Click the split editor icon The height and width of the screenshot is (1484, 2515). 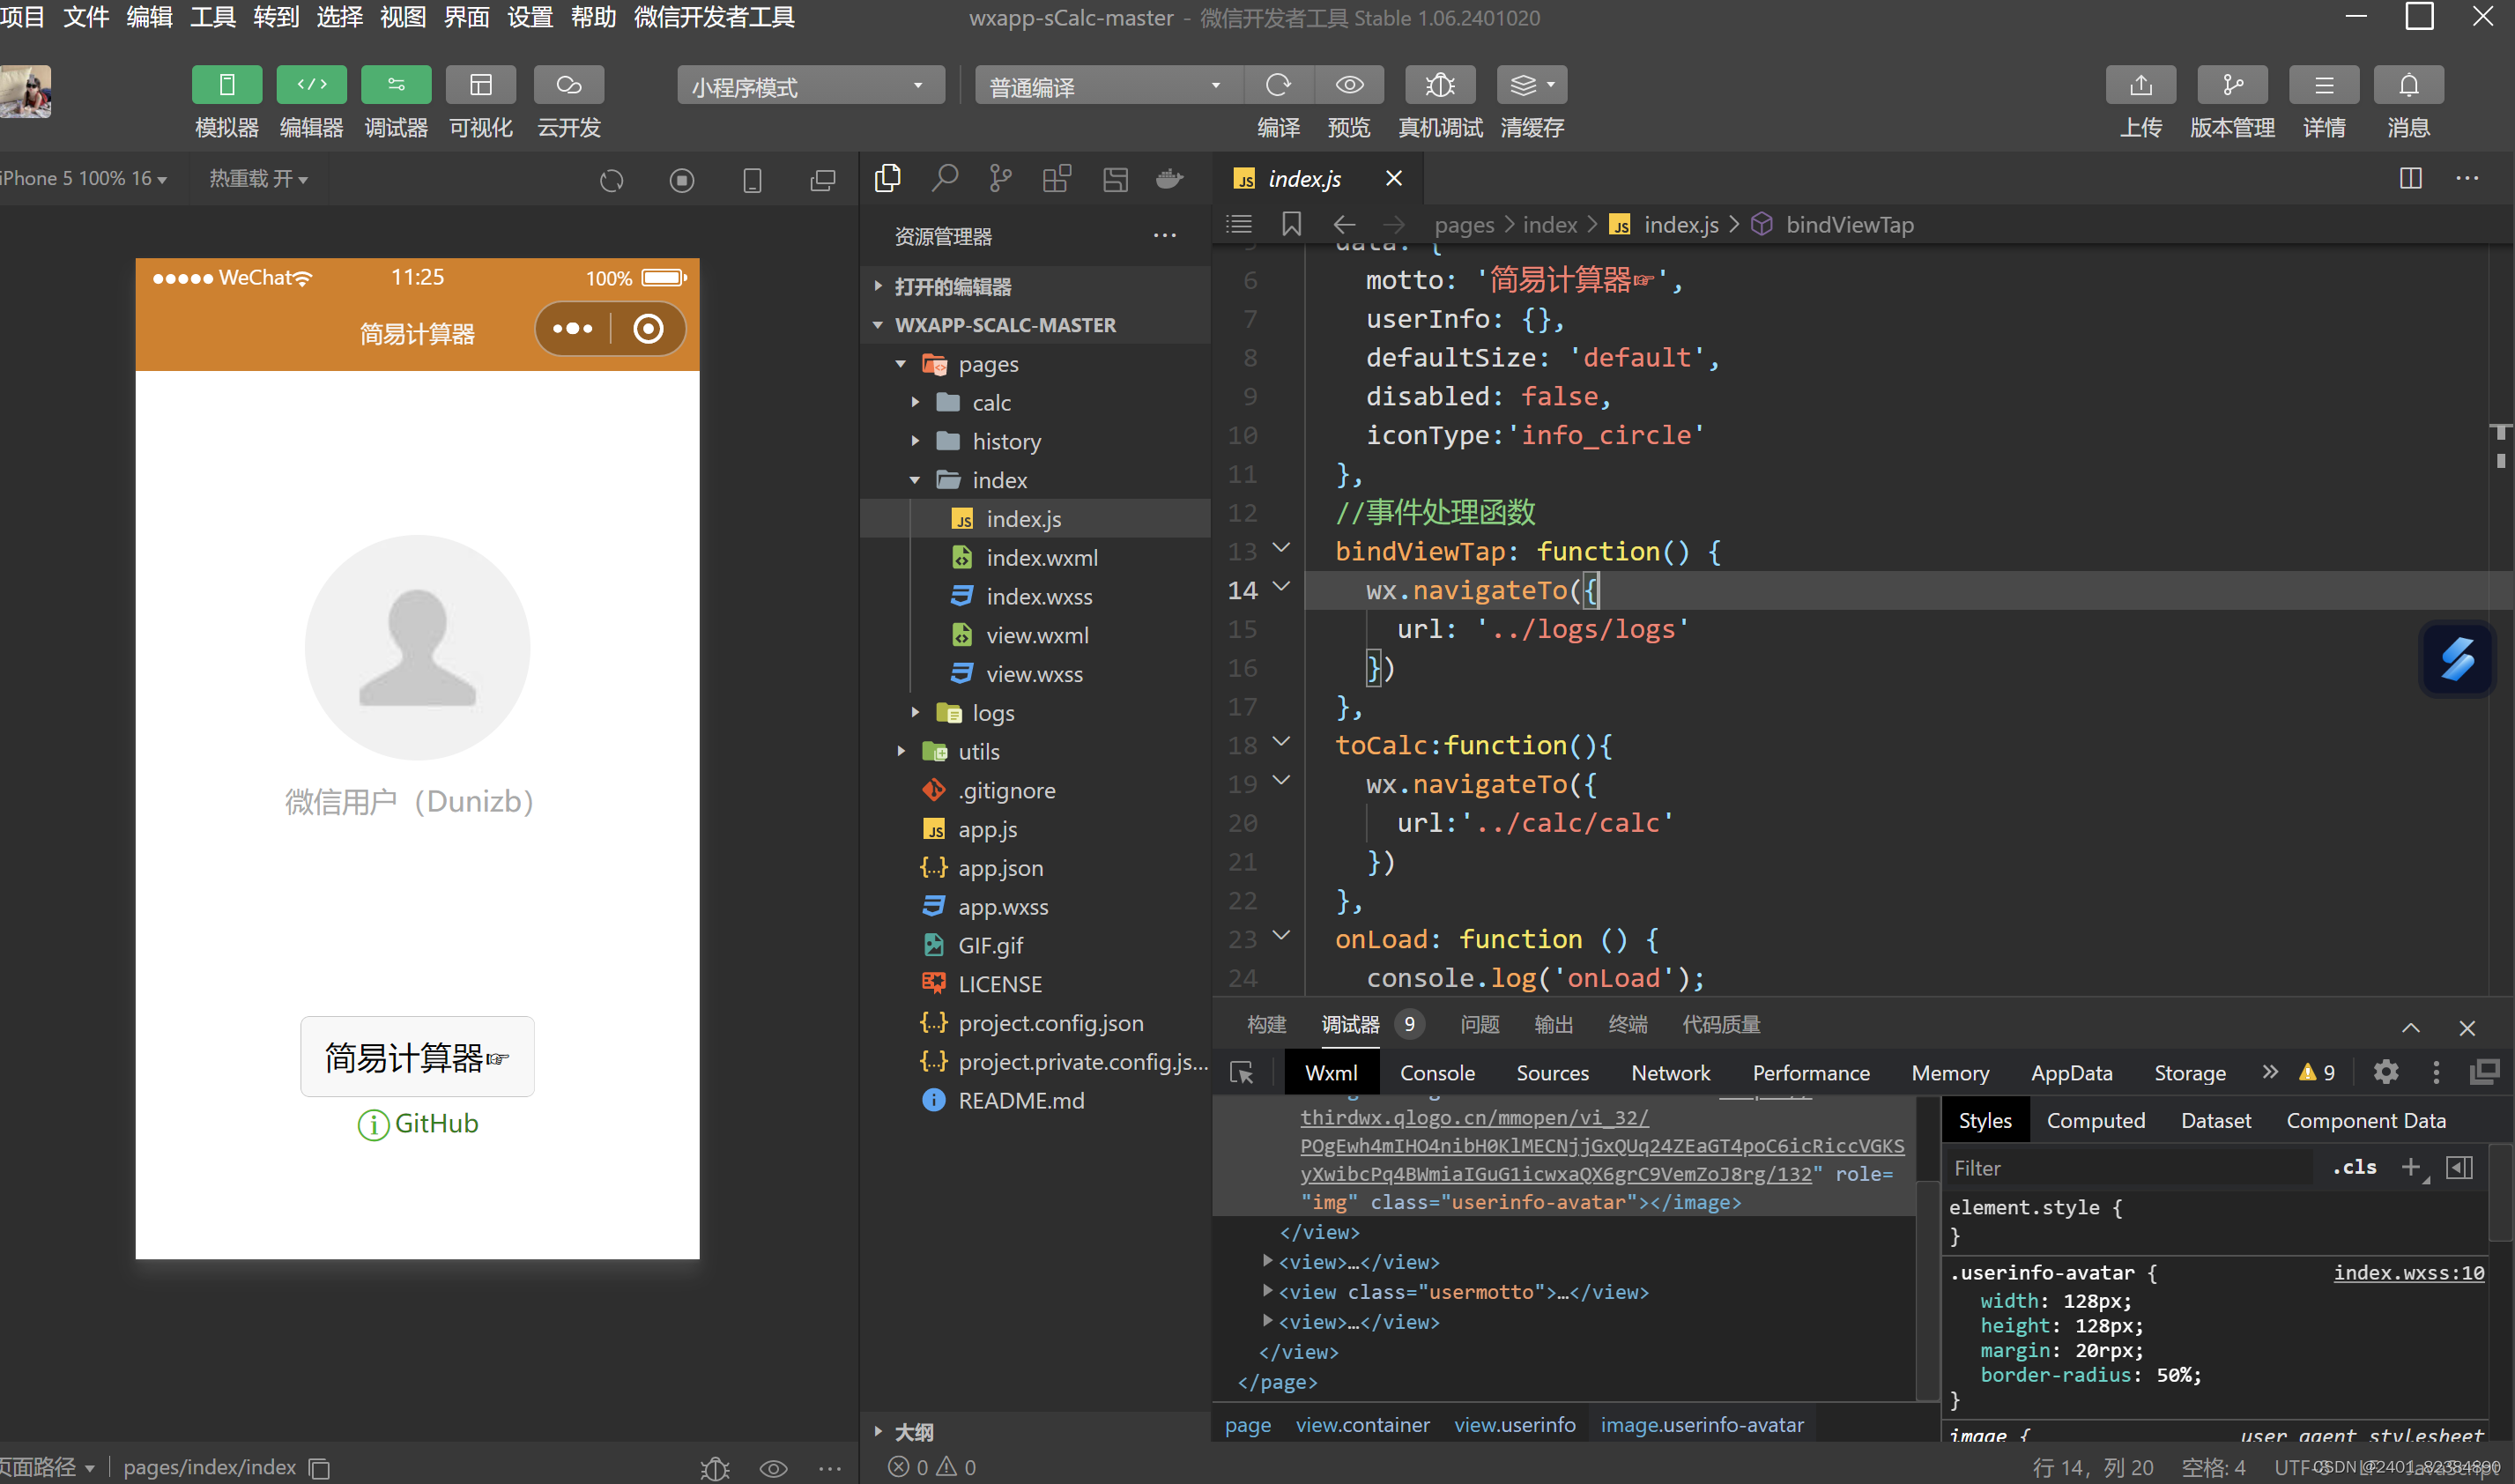(2410, 179)
